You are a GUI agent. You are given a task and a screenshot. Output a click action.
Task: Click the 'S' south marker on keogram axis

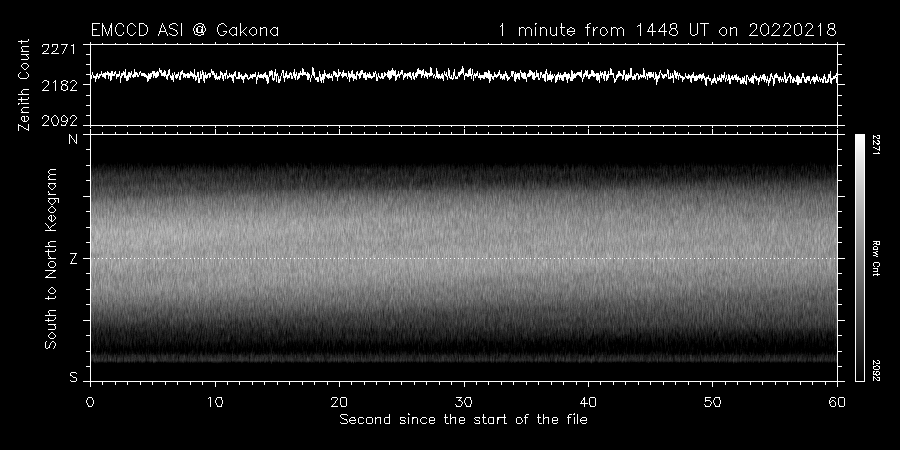(x=72, y=377)
